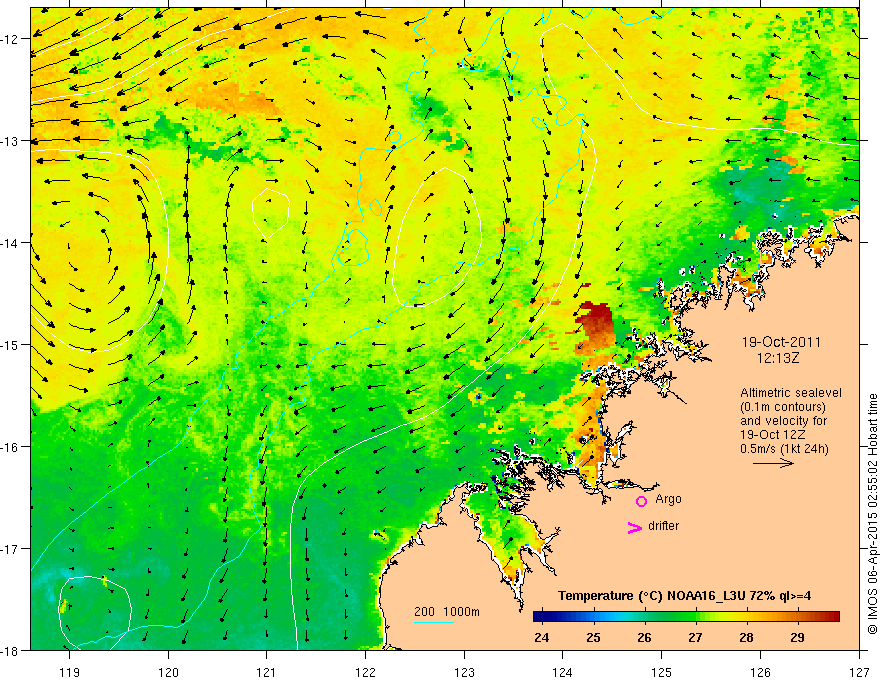This screenshot has width=880, height=680.
Task: Click the longitude label '121'
Action: pyautogui.click(x=267, y=672)
